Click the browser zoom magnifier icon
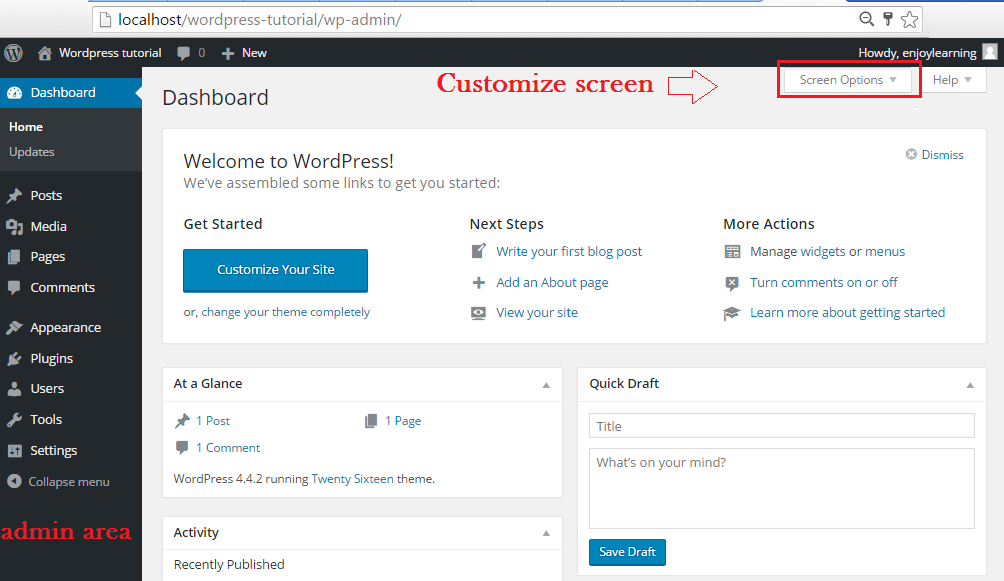This screenshot has width=1004, height=581. click(x=866, y=19)
